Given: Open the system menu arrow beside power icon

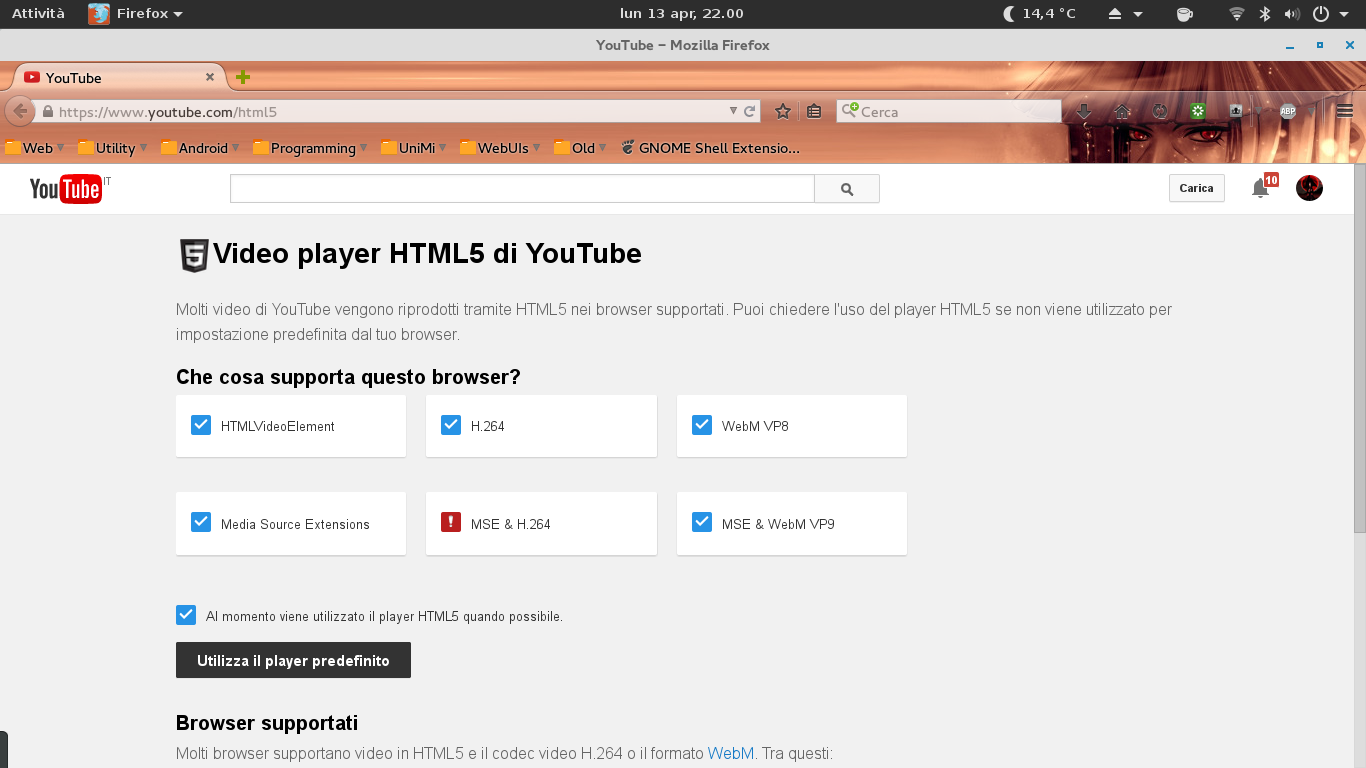Looking at the screenshot, I should click(1345, 15).
